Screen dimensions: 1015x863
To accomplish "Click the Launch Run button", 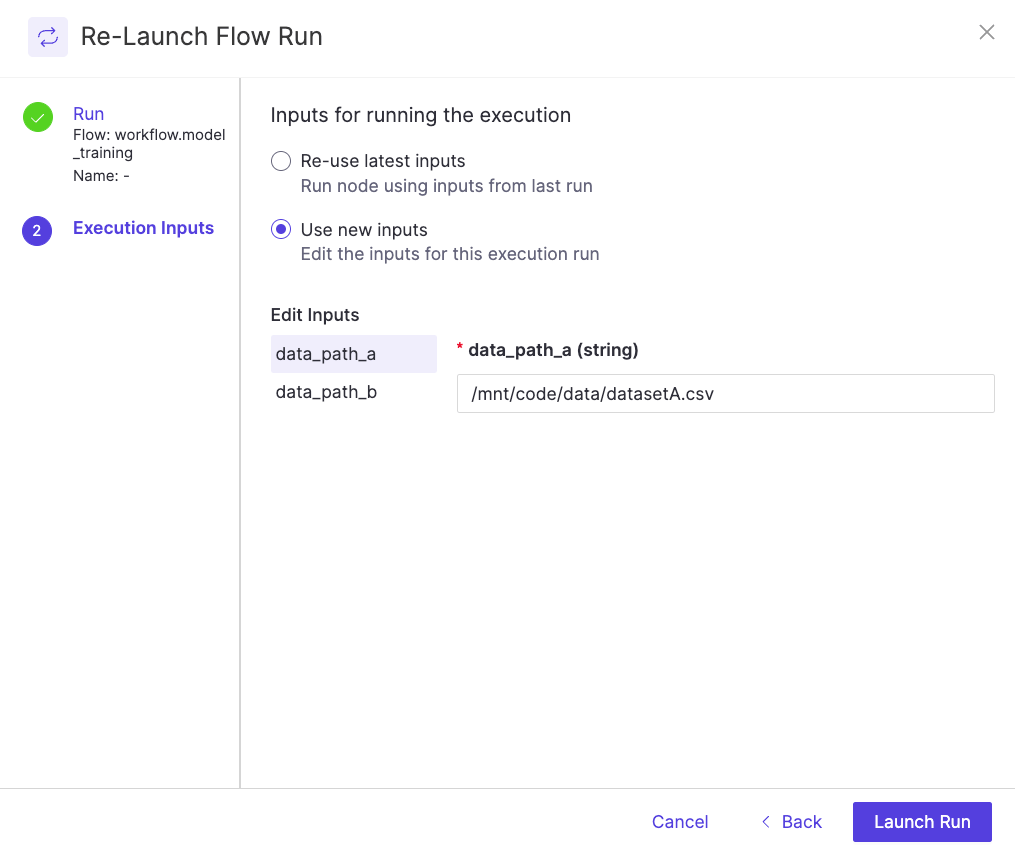I will click(922, 822).
